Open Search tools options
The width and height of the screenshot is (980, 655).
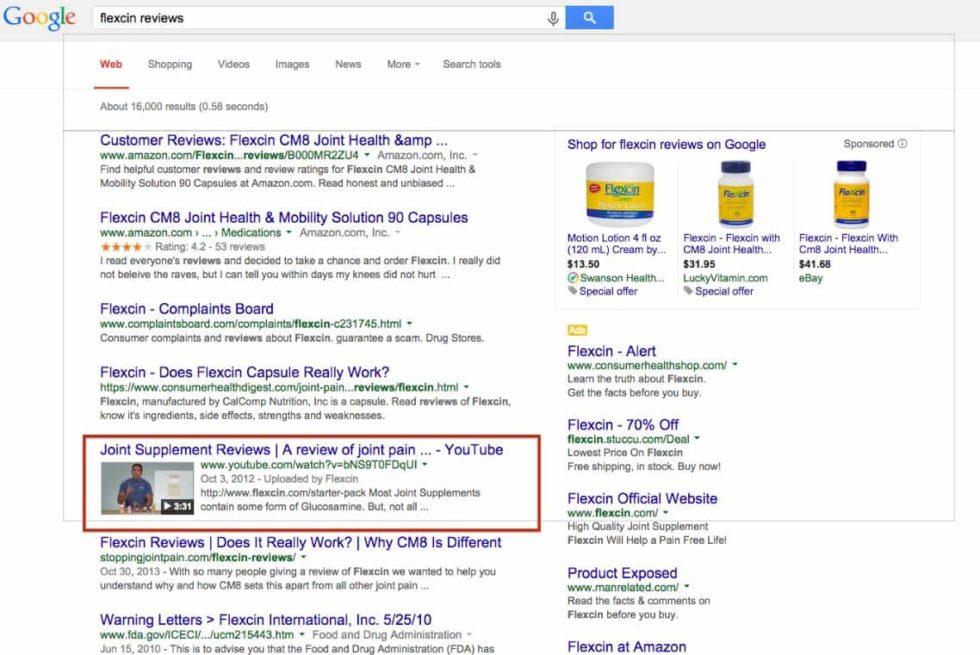pos(472,64)
